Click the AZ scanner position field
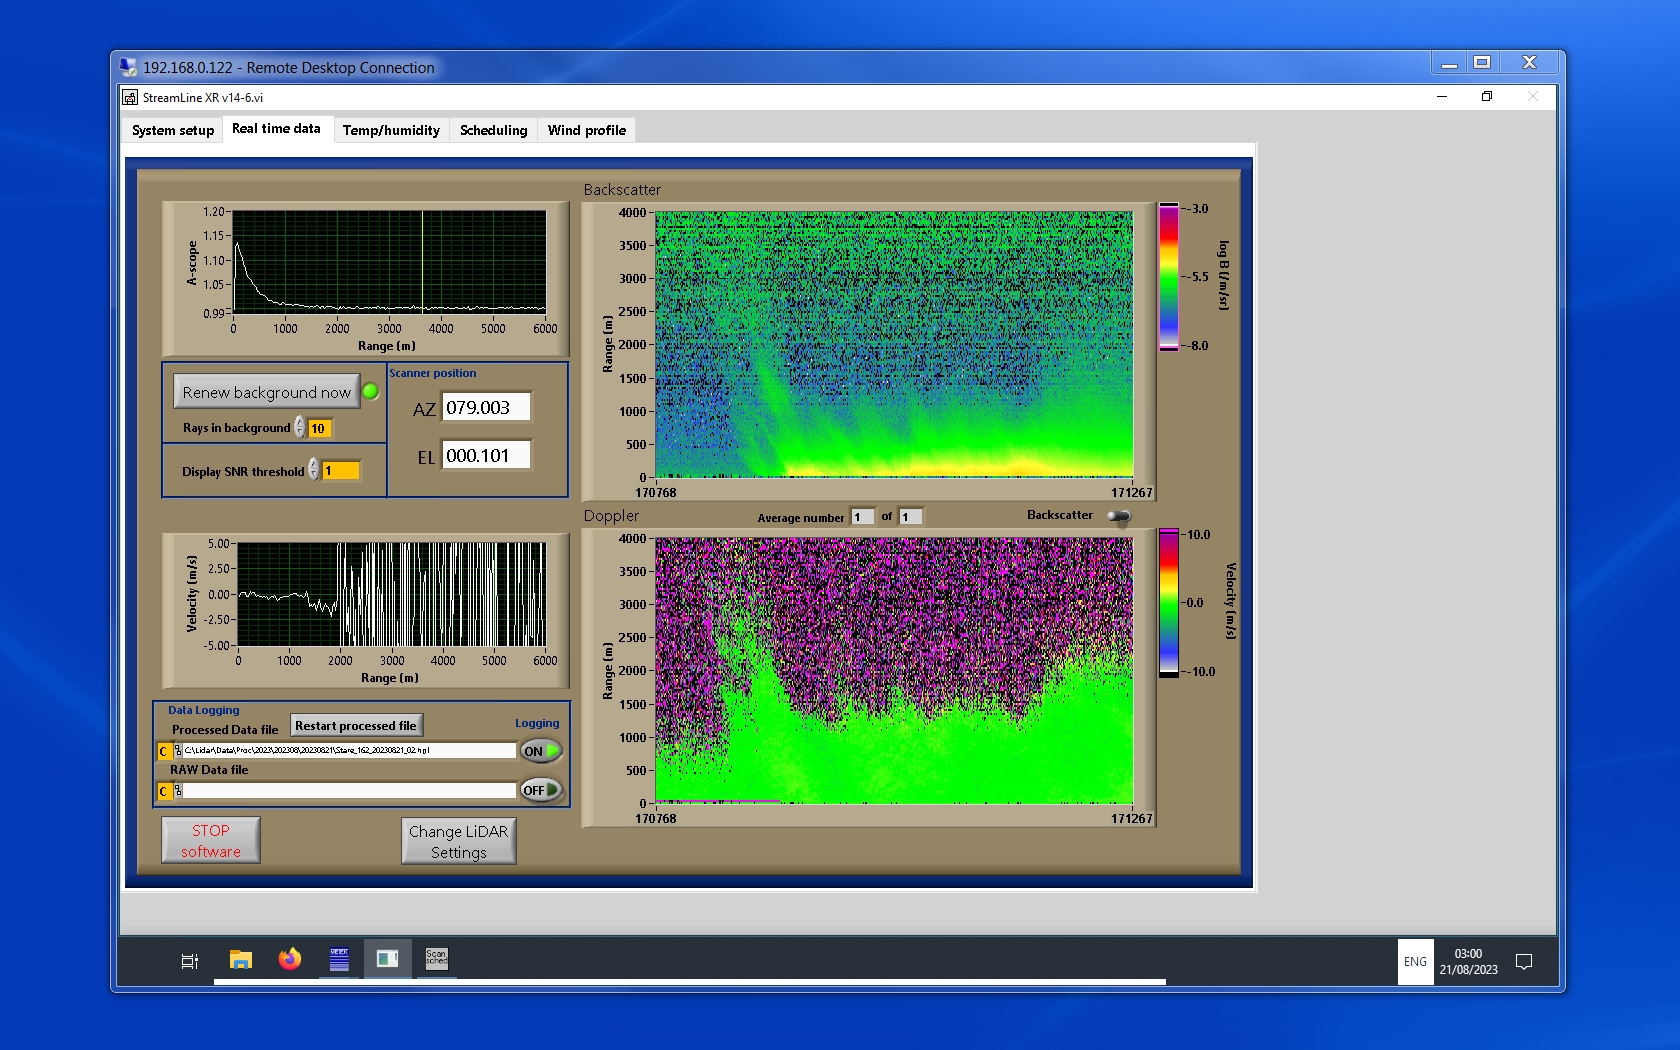This screenshot has width=1680, height=1050. tap(486, 407)
